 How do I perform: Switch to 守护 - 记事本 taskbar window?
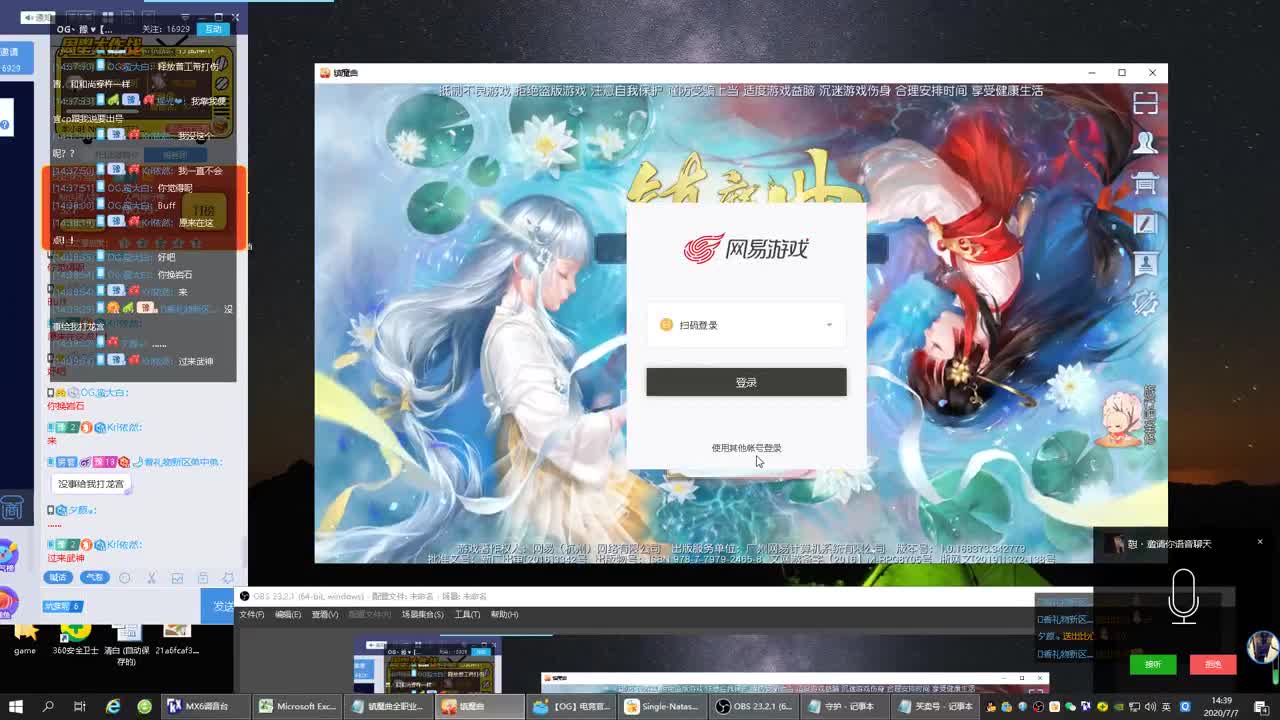847,706
